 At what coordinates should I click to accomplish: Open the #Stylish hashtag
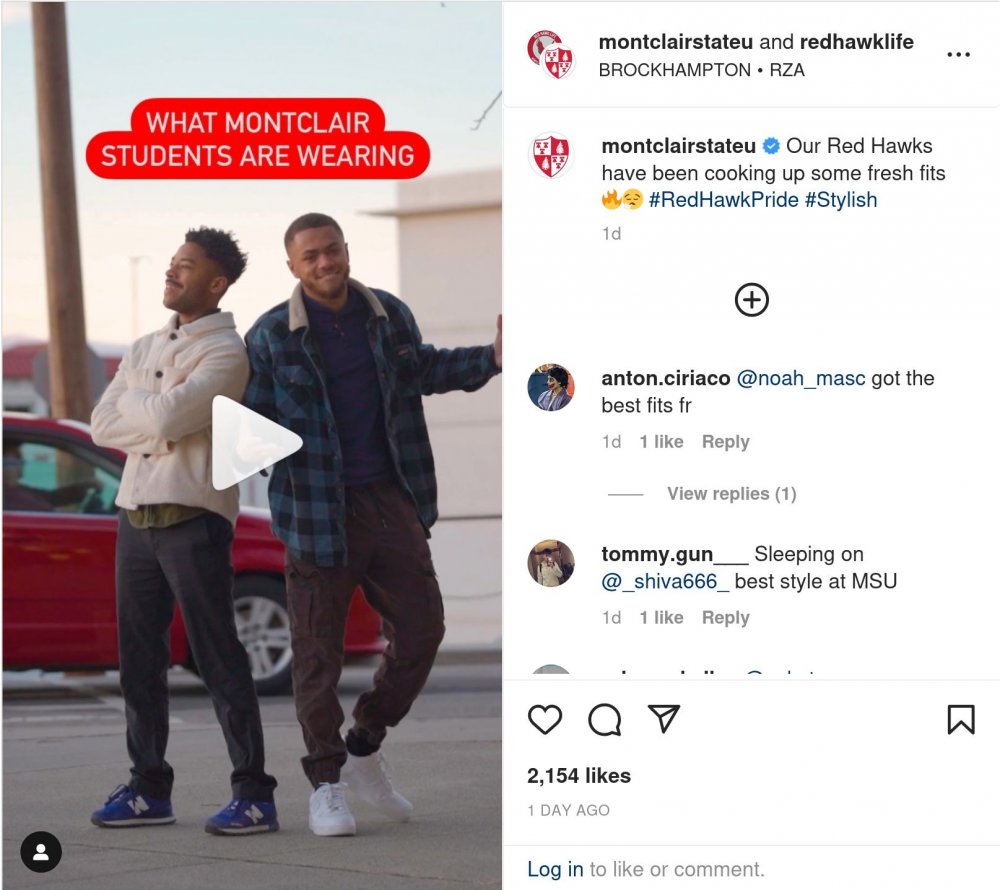pyautogui.click(x=841, y=200)
